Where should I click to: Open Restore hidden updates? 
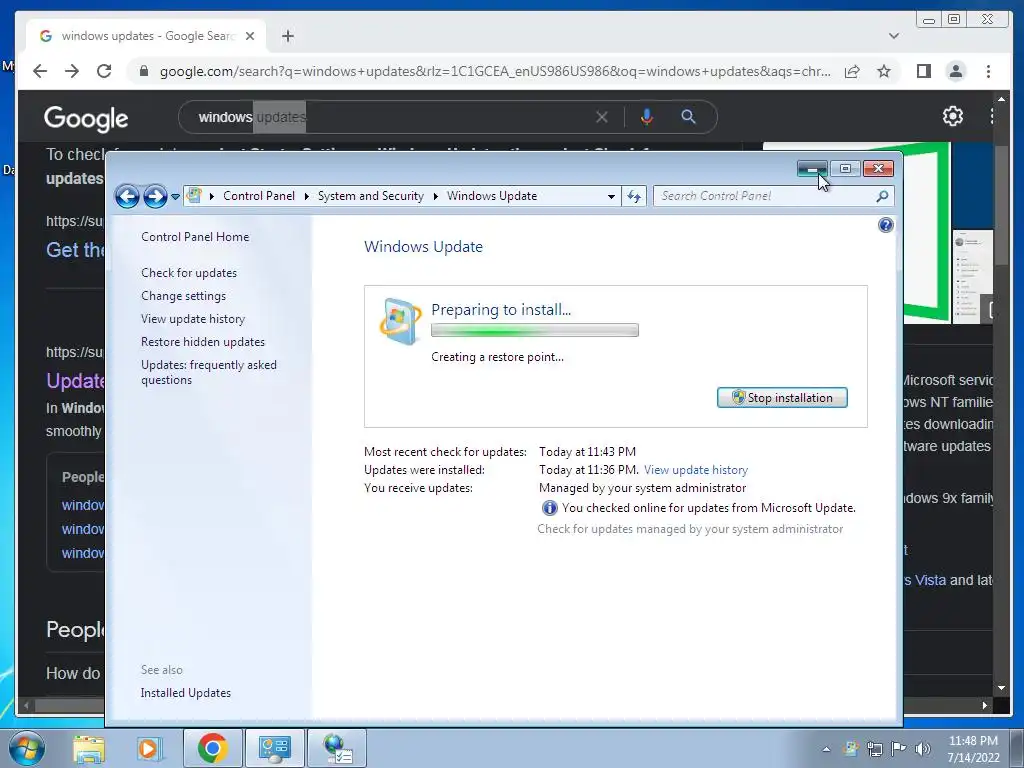[x=202, y=342]
